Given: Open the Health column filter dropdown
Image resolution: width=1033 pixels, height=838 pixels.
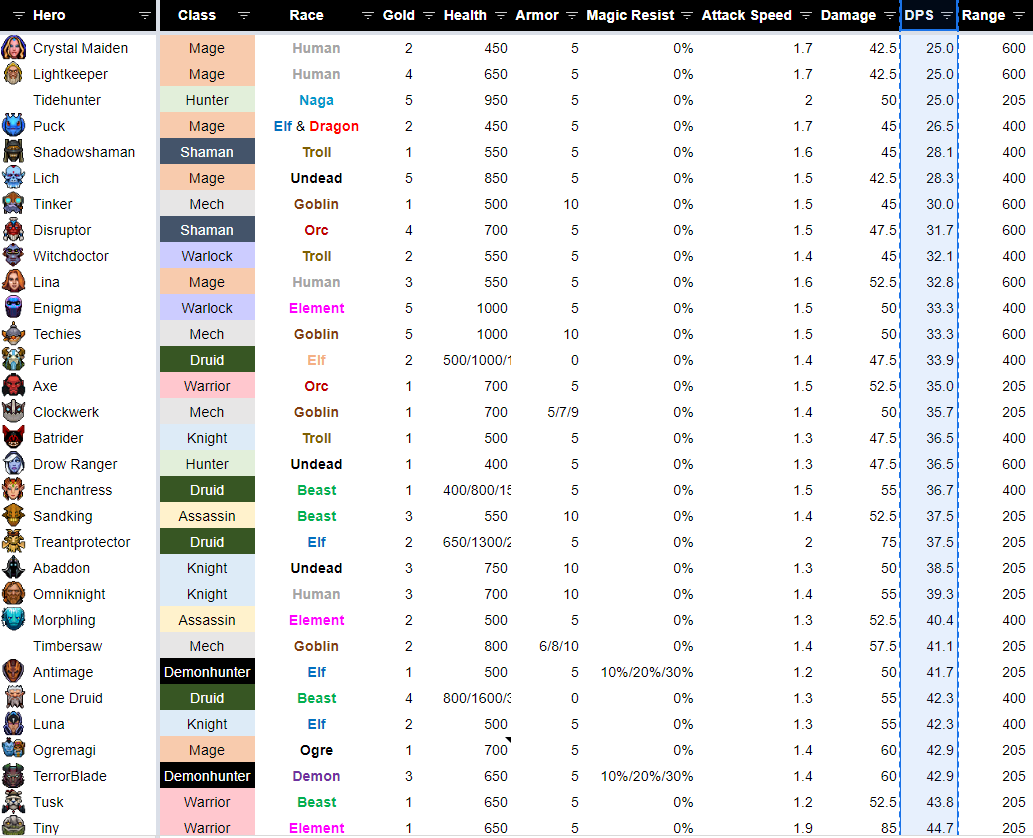Looking at the screenshot, I should coord(501,15).
